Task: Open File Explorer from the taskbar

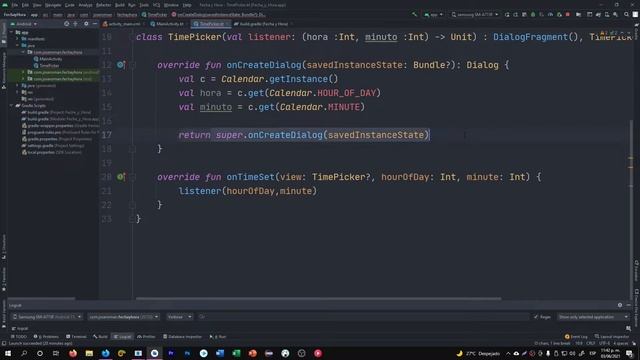Action: tap(89, 353)
